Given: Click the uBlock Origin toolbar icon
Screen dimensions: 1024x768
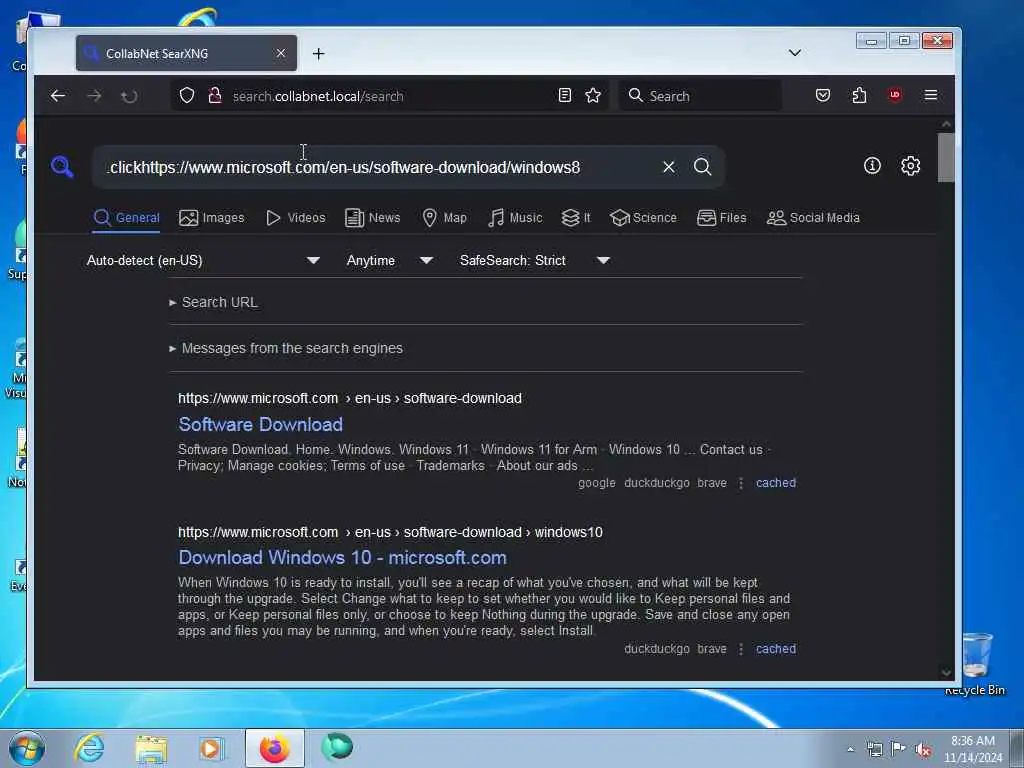Looking at the screenshot, I should pyautogui.click(x=895, y=95).
